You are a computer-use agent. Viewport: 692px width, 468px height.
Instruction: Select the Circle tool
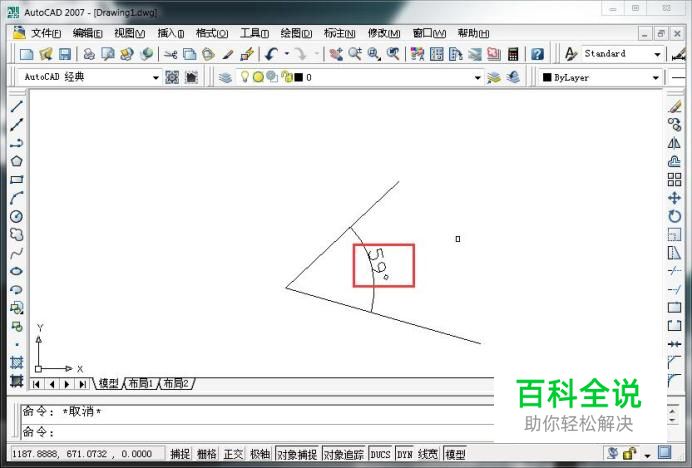click(17, 216)
